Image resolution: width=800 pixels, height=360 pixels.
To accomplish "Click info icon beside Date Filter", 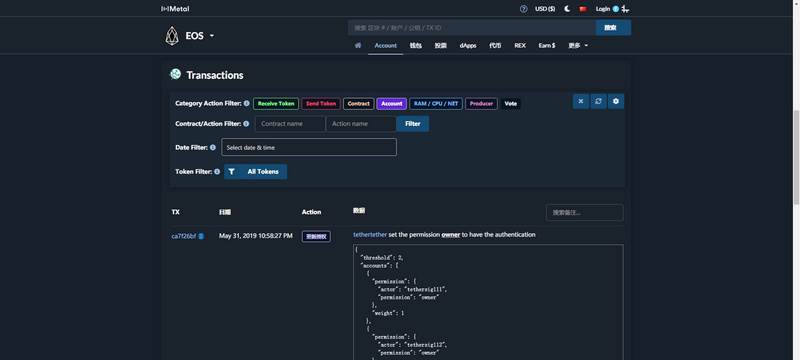I will 213,147.
